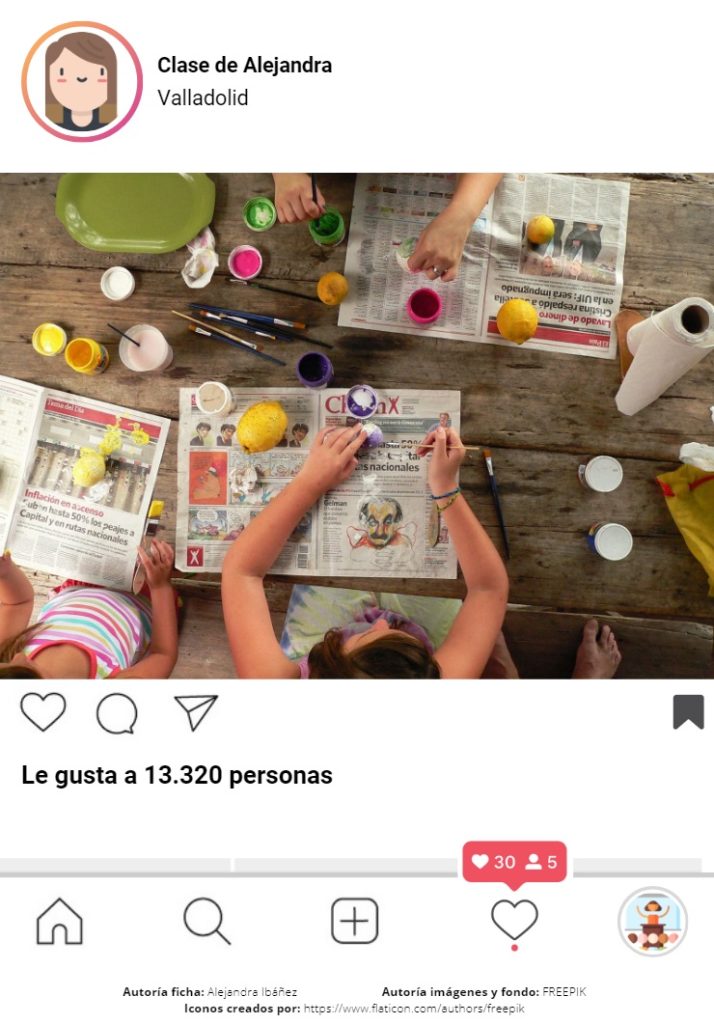Go to Home in the bottom navigation

click(x=59, y=921)
